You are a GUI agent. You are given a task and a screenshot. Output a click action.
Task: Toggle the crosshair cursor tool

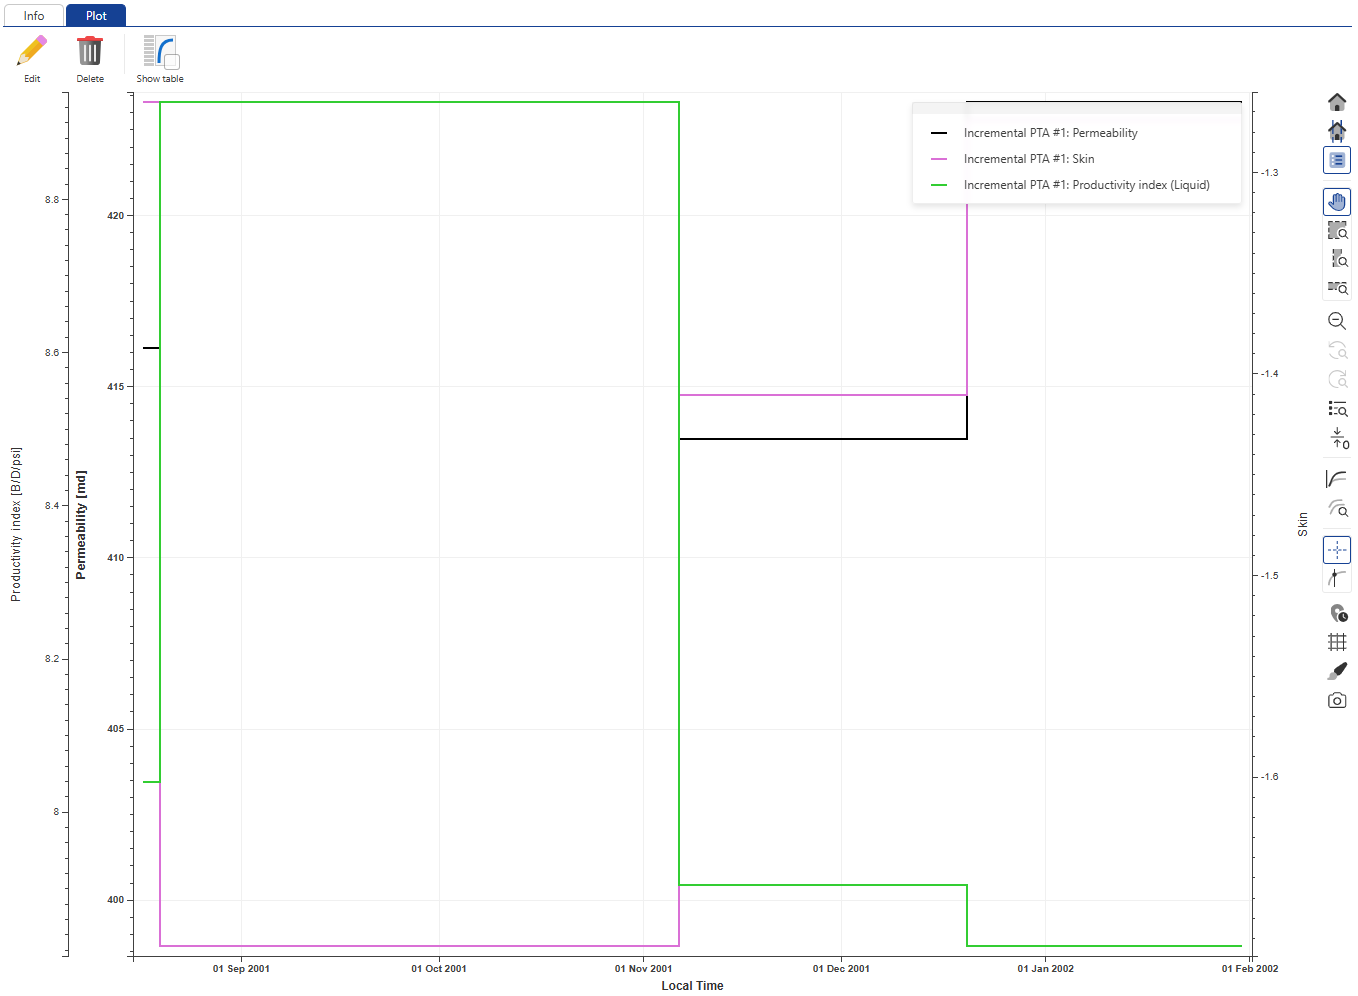(1337, 550)
